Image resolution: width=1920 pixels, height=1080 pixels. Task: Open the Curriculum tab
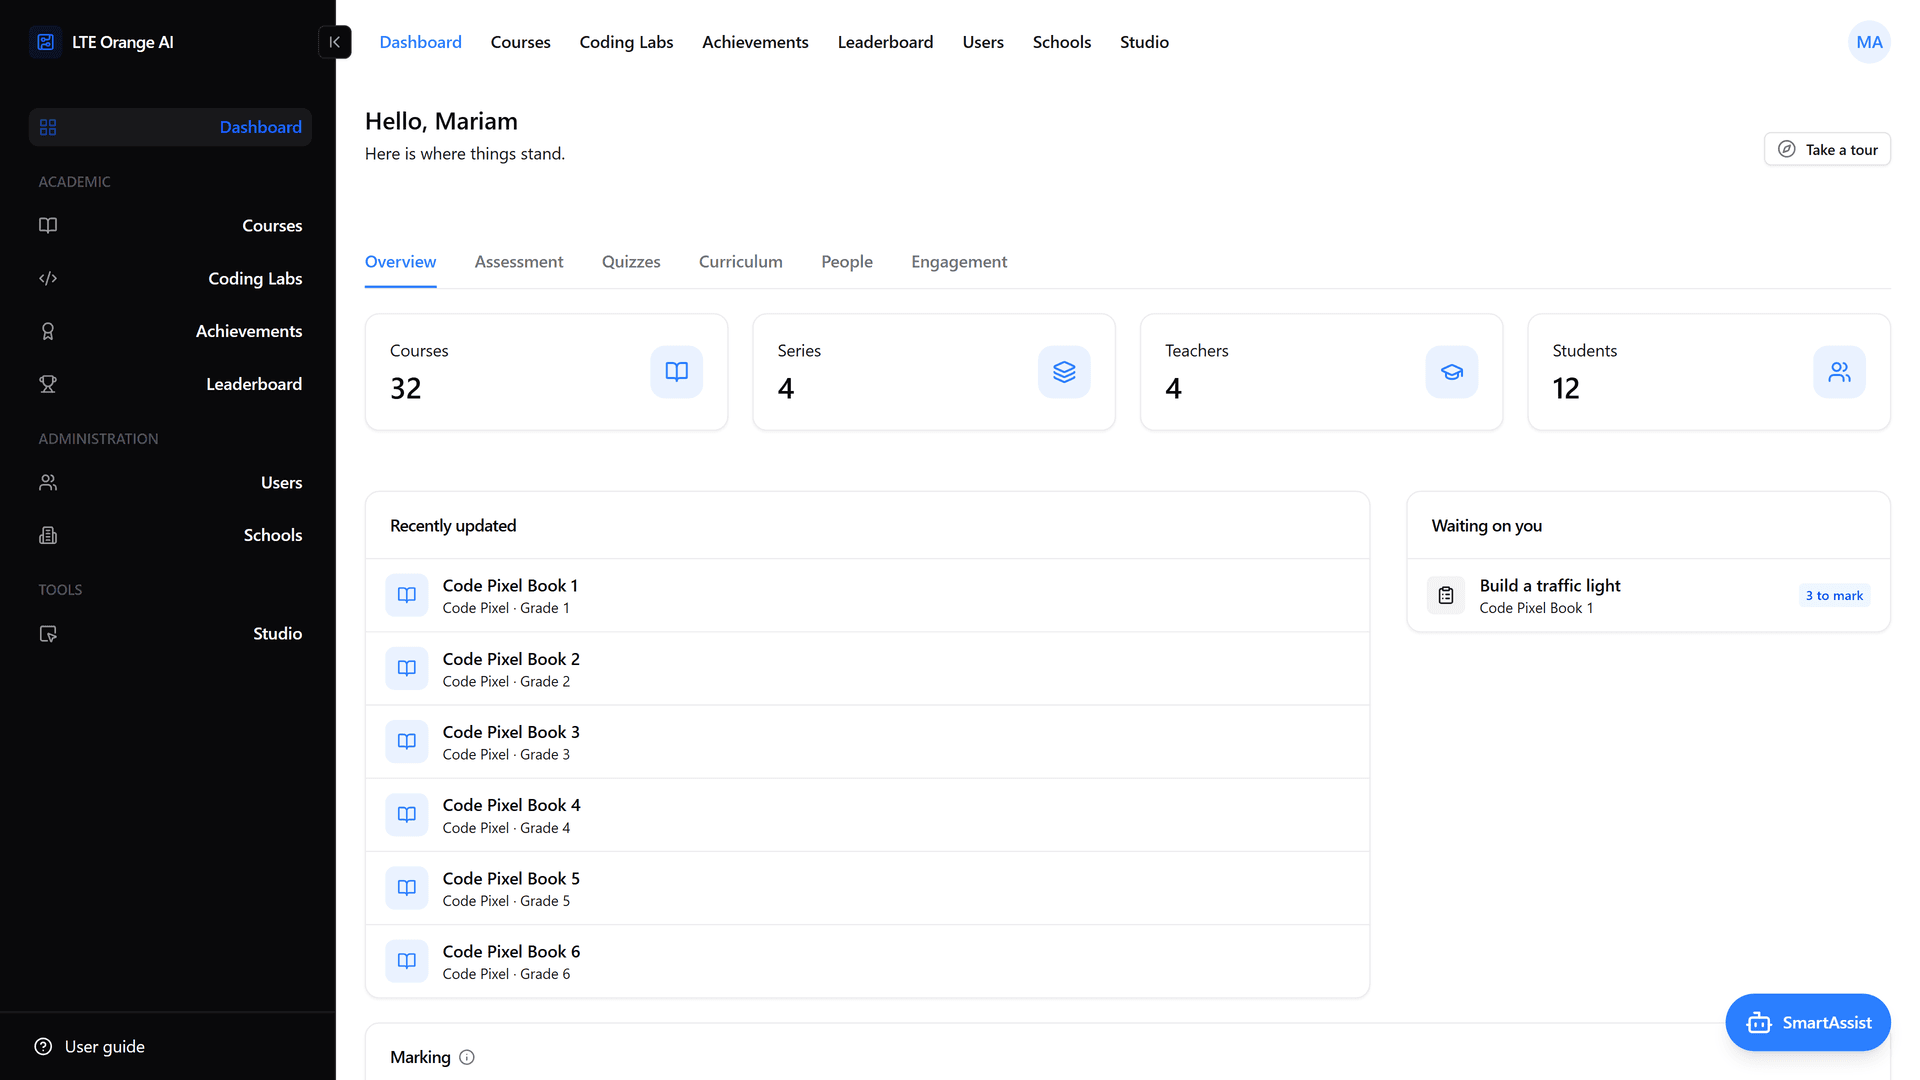[741, 262]
